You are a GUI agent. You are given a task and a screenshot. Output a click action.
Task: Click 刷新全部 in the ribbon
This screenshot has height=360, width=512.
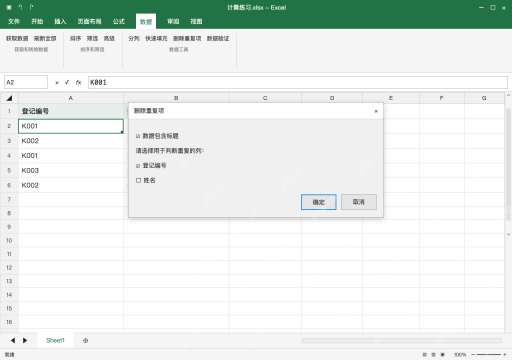pyautogui.click(x=45, y=39)
